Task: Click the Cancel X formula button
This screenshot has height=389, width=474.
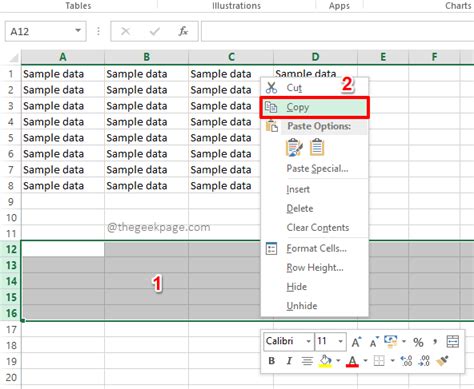Action: (x=125, y=31)
